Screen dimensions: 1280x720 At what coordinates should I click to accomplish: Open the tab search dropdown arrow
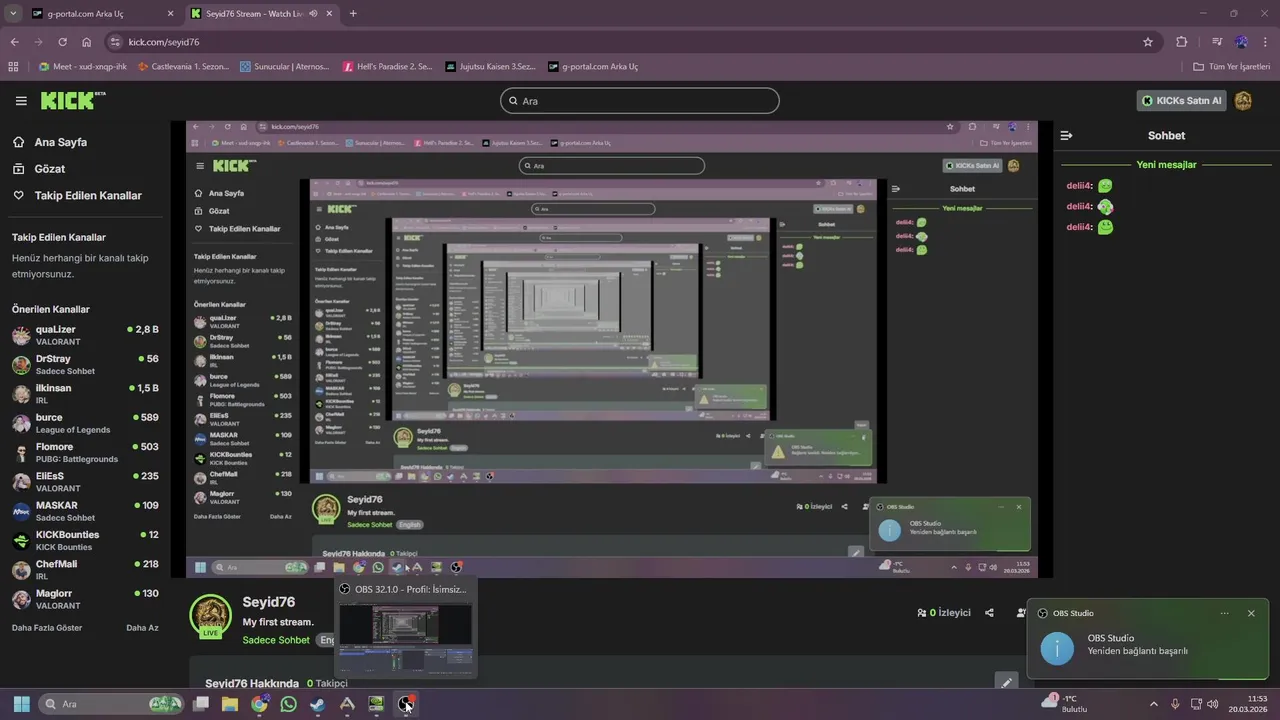pos(12,14)
